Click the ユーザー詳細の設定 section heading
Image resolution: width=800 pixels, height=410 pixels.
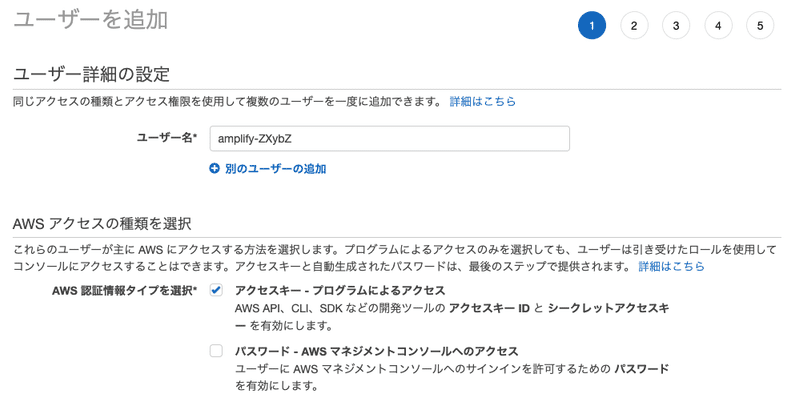[x=91, y=74]
